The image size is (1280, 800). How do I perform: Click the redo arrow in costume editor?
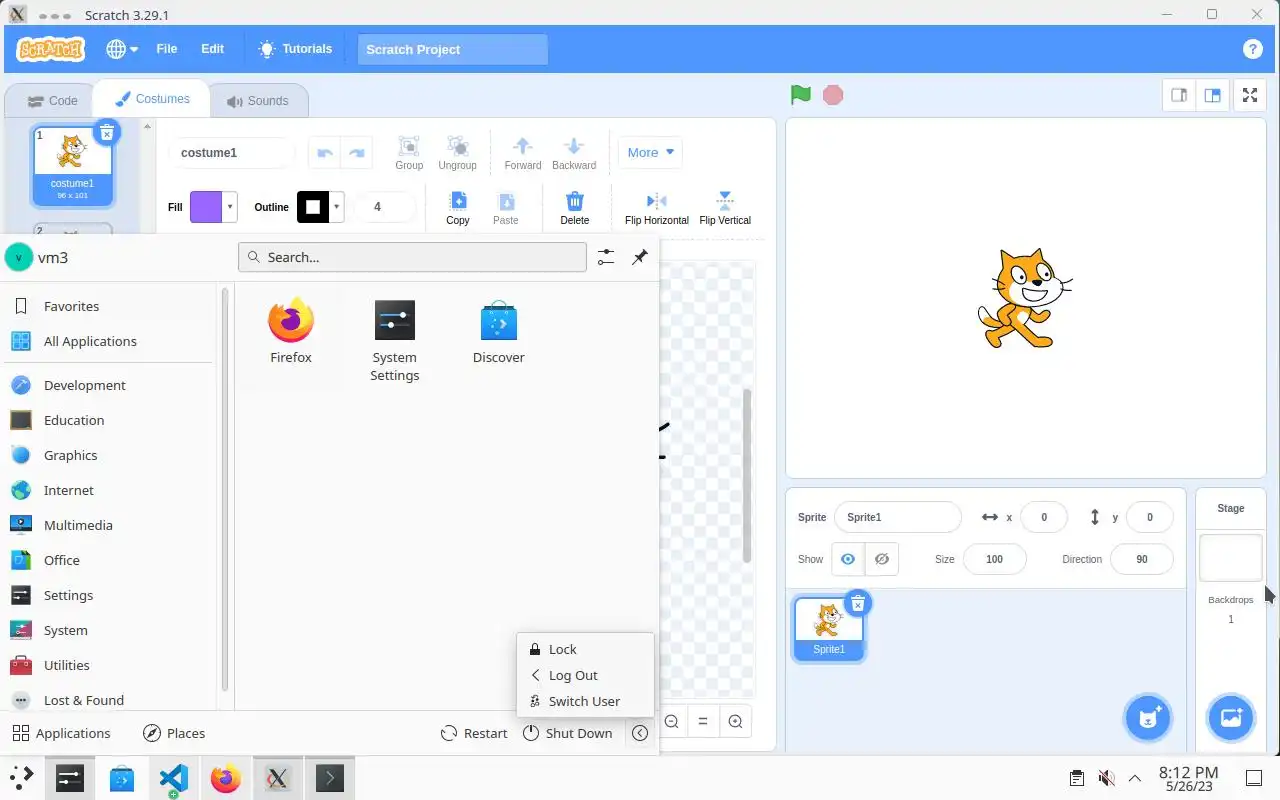(x=357, y=153)
